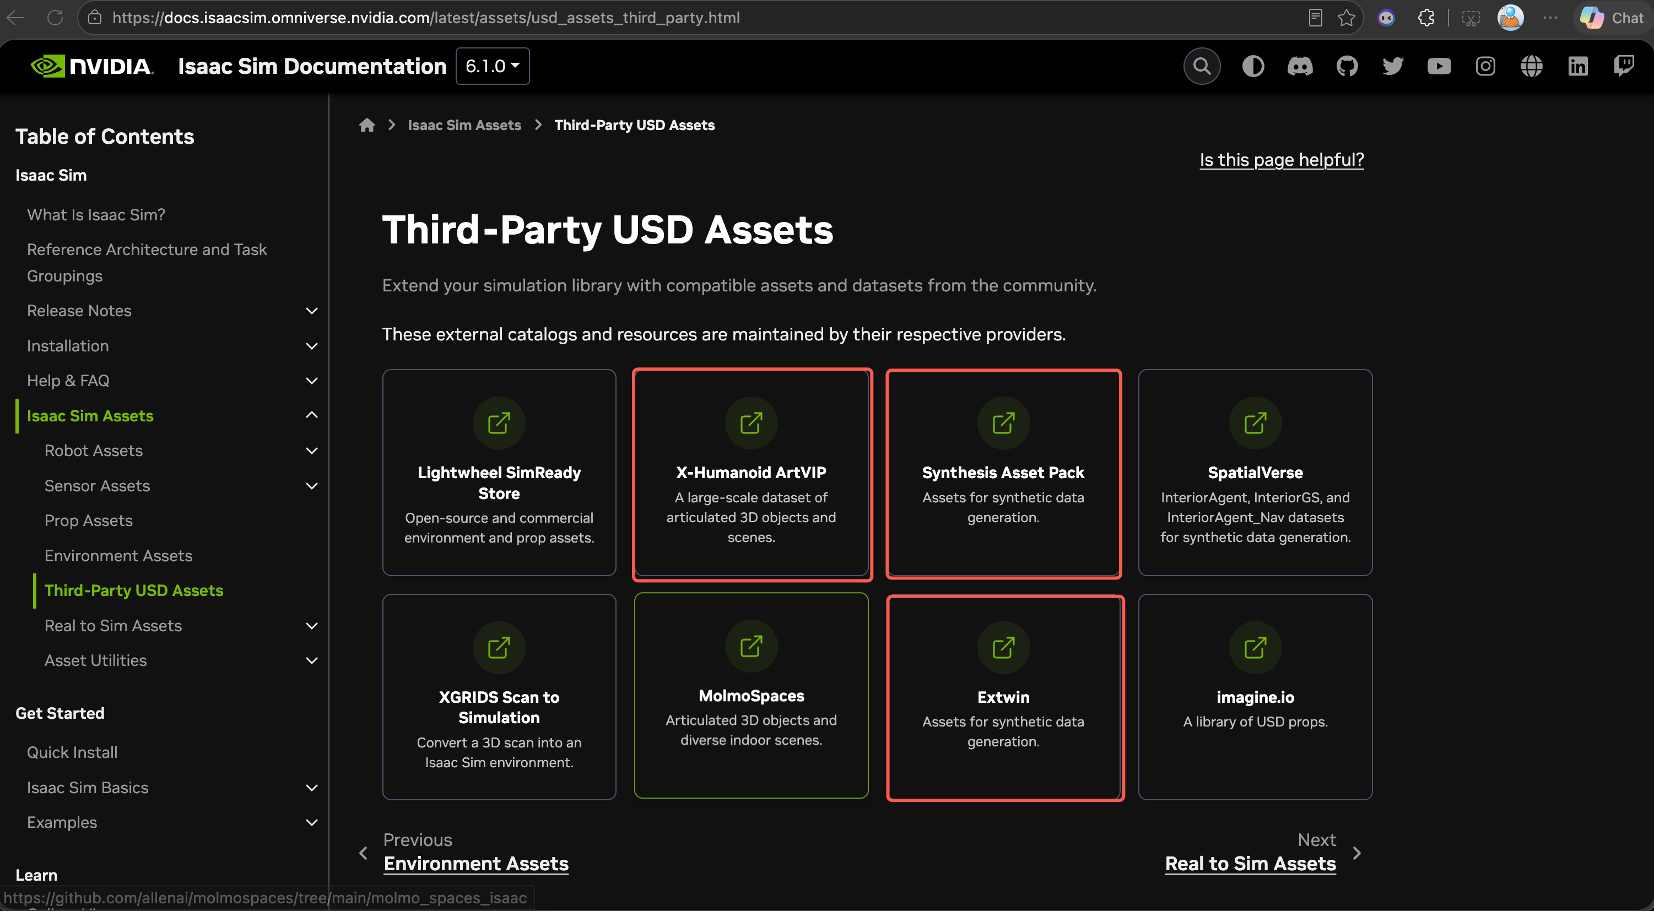Open the 6.1.0 version dropdown
Image resolution: width=1654 pixels, height=912 pixels.
tap(493, 66)
